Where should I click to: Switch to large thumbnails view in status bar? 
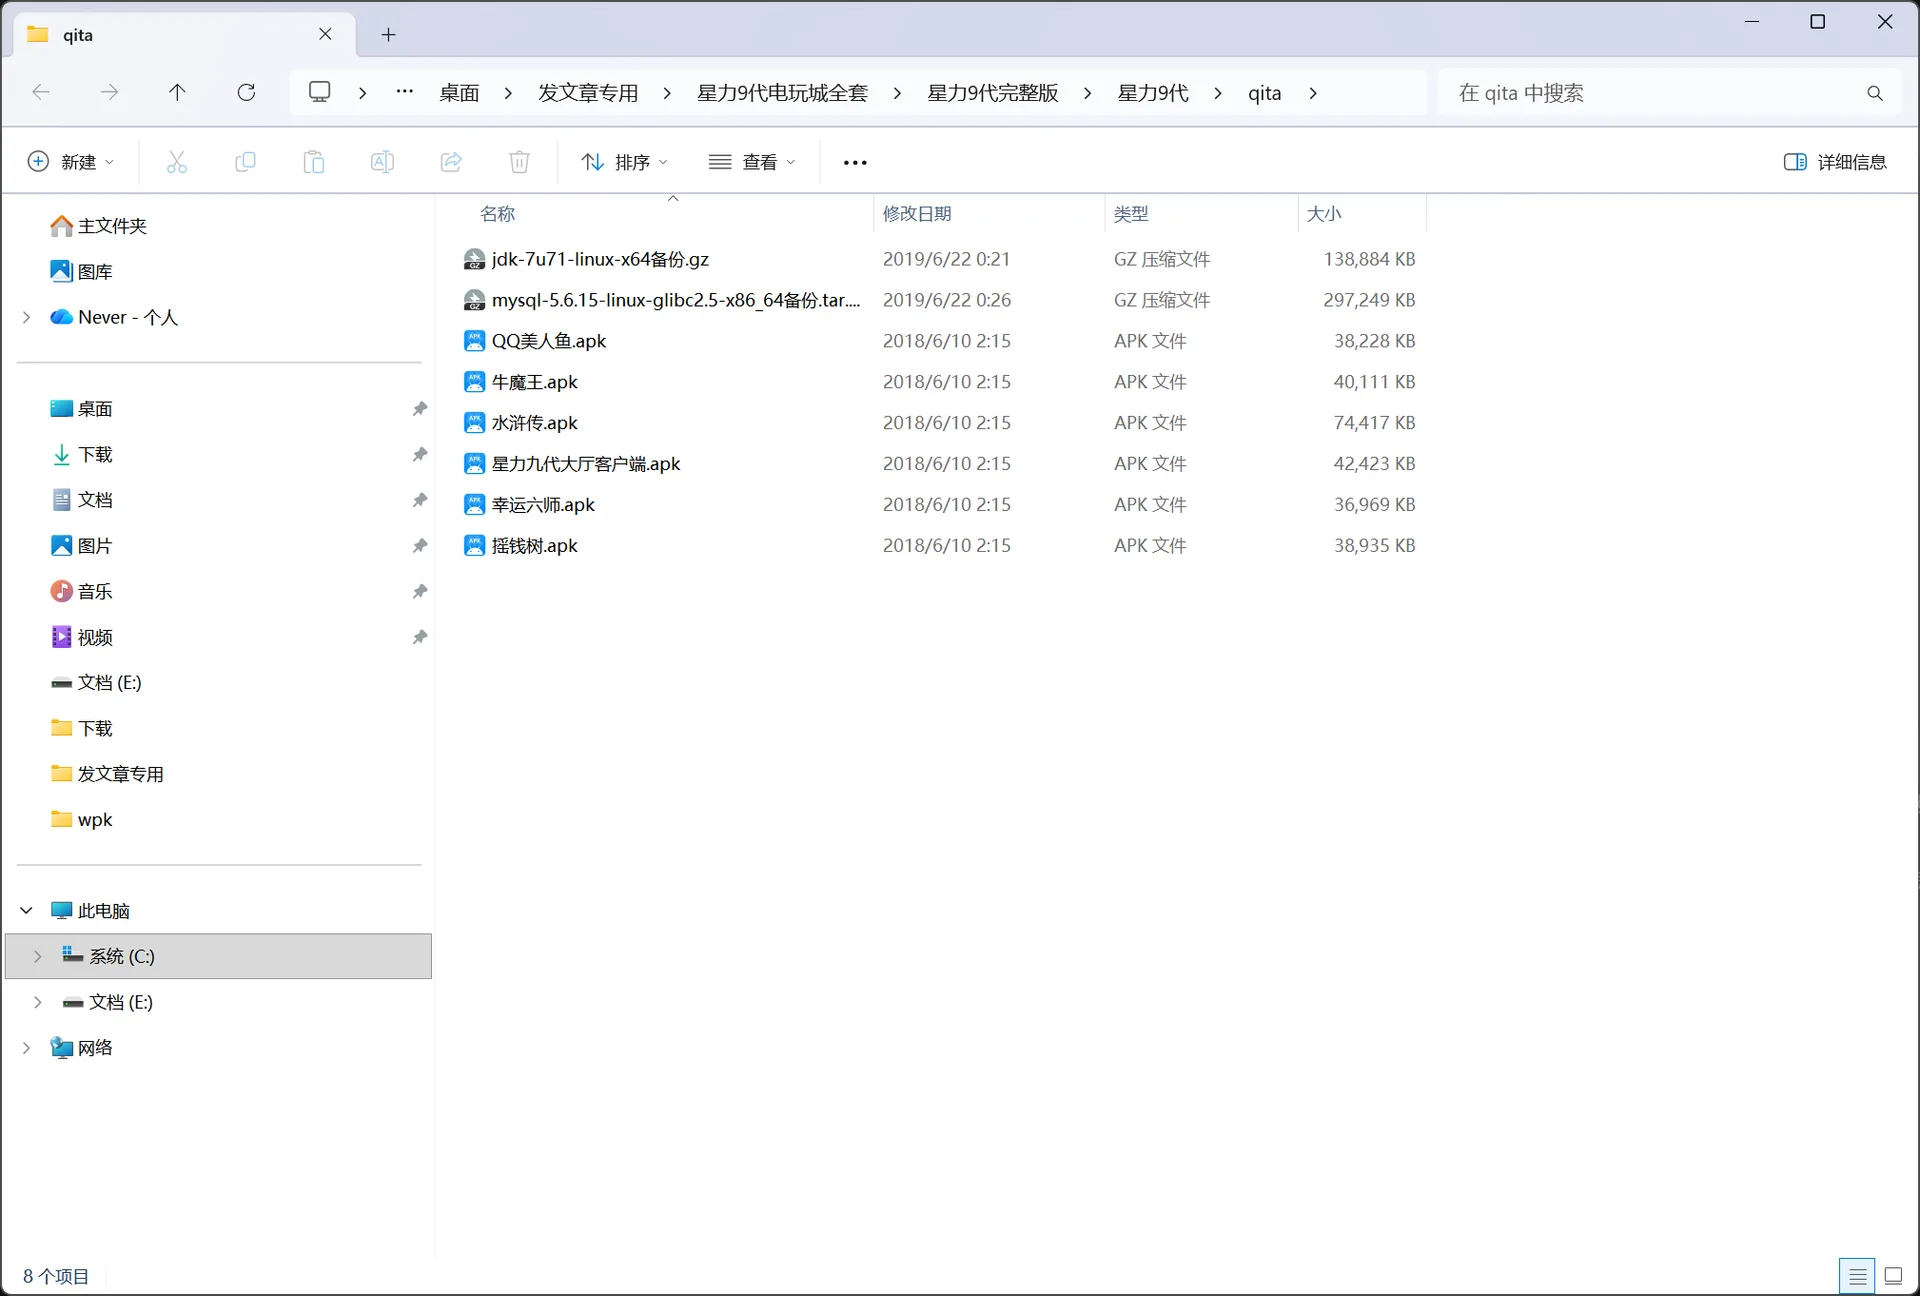pos(1893,1276)
